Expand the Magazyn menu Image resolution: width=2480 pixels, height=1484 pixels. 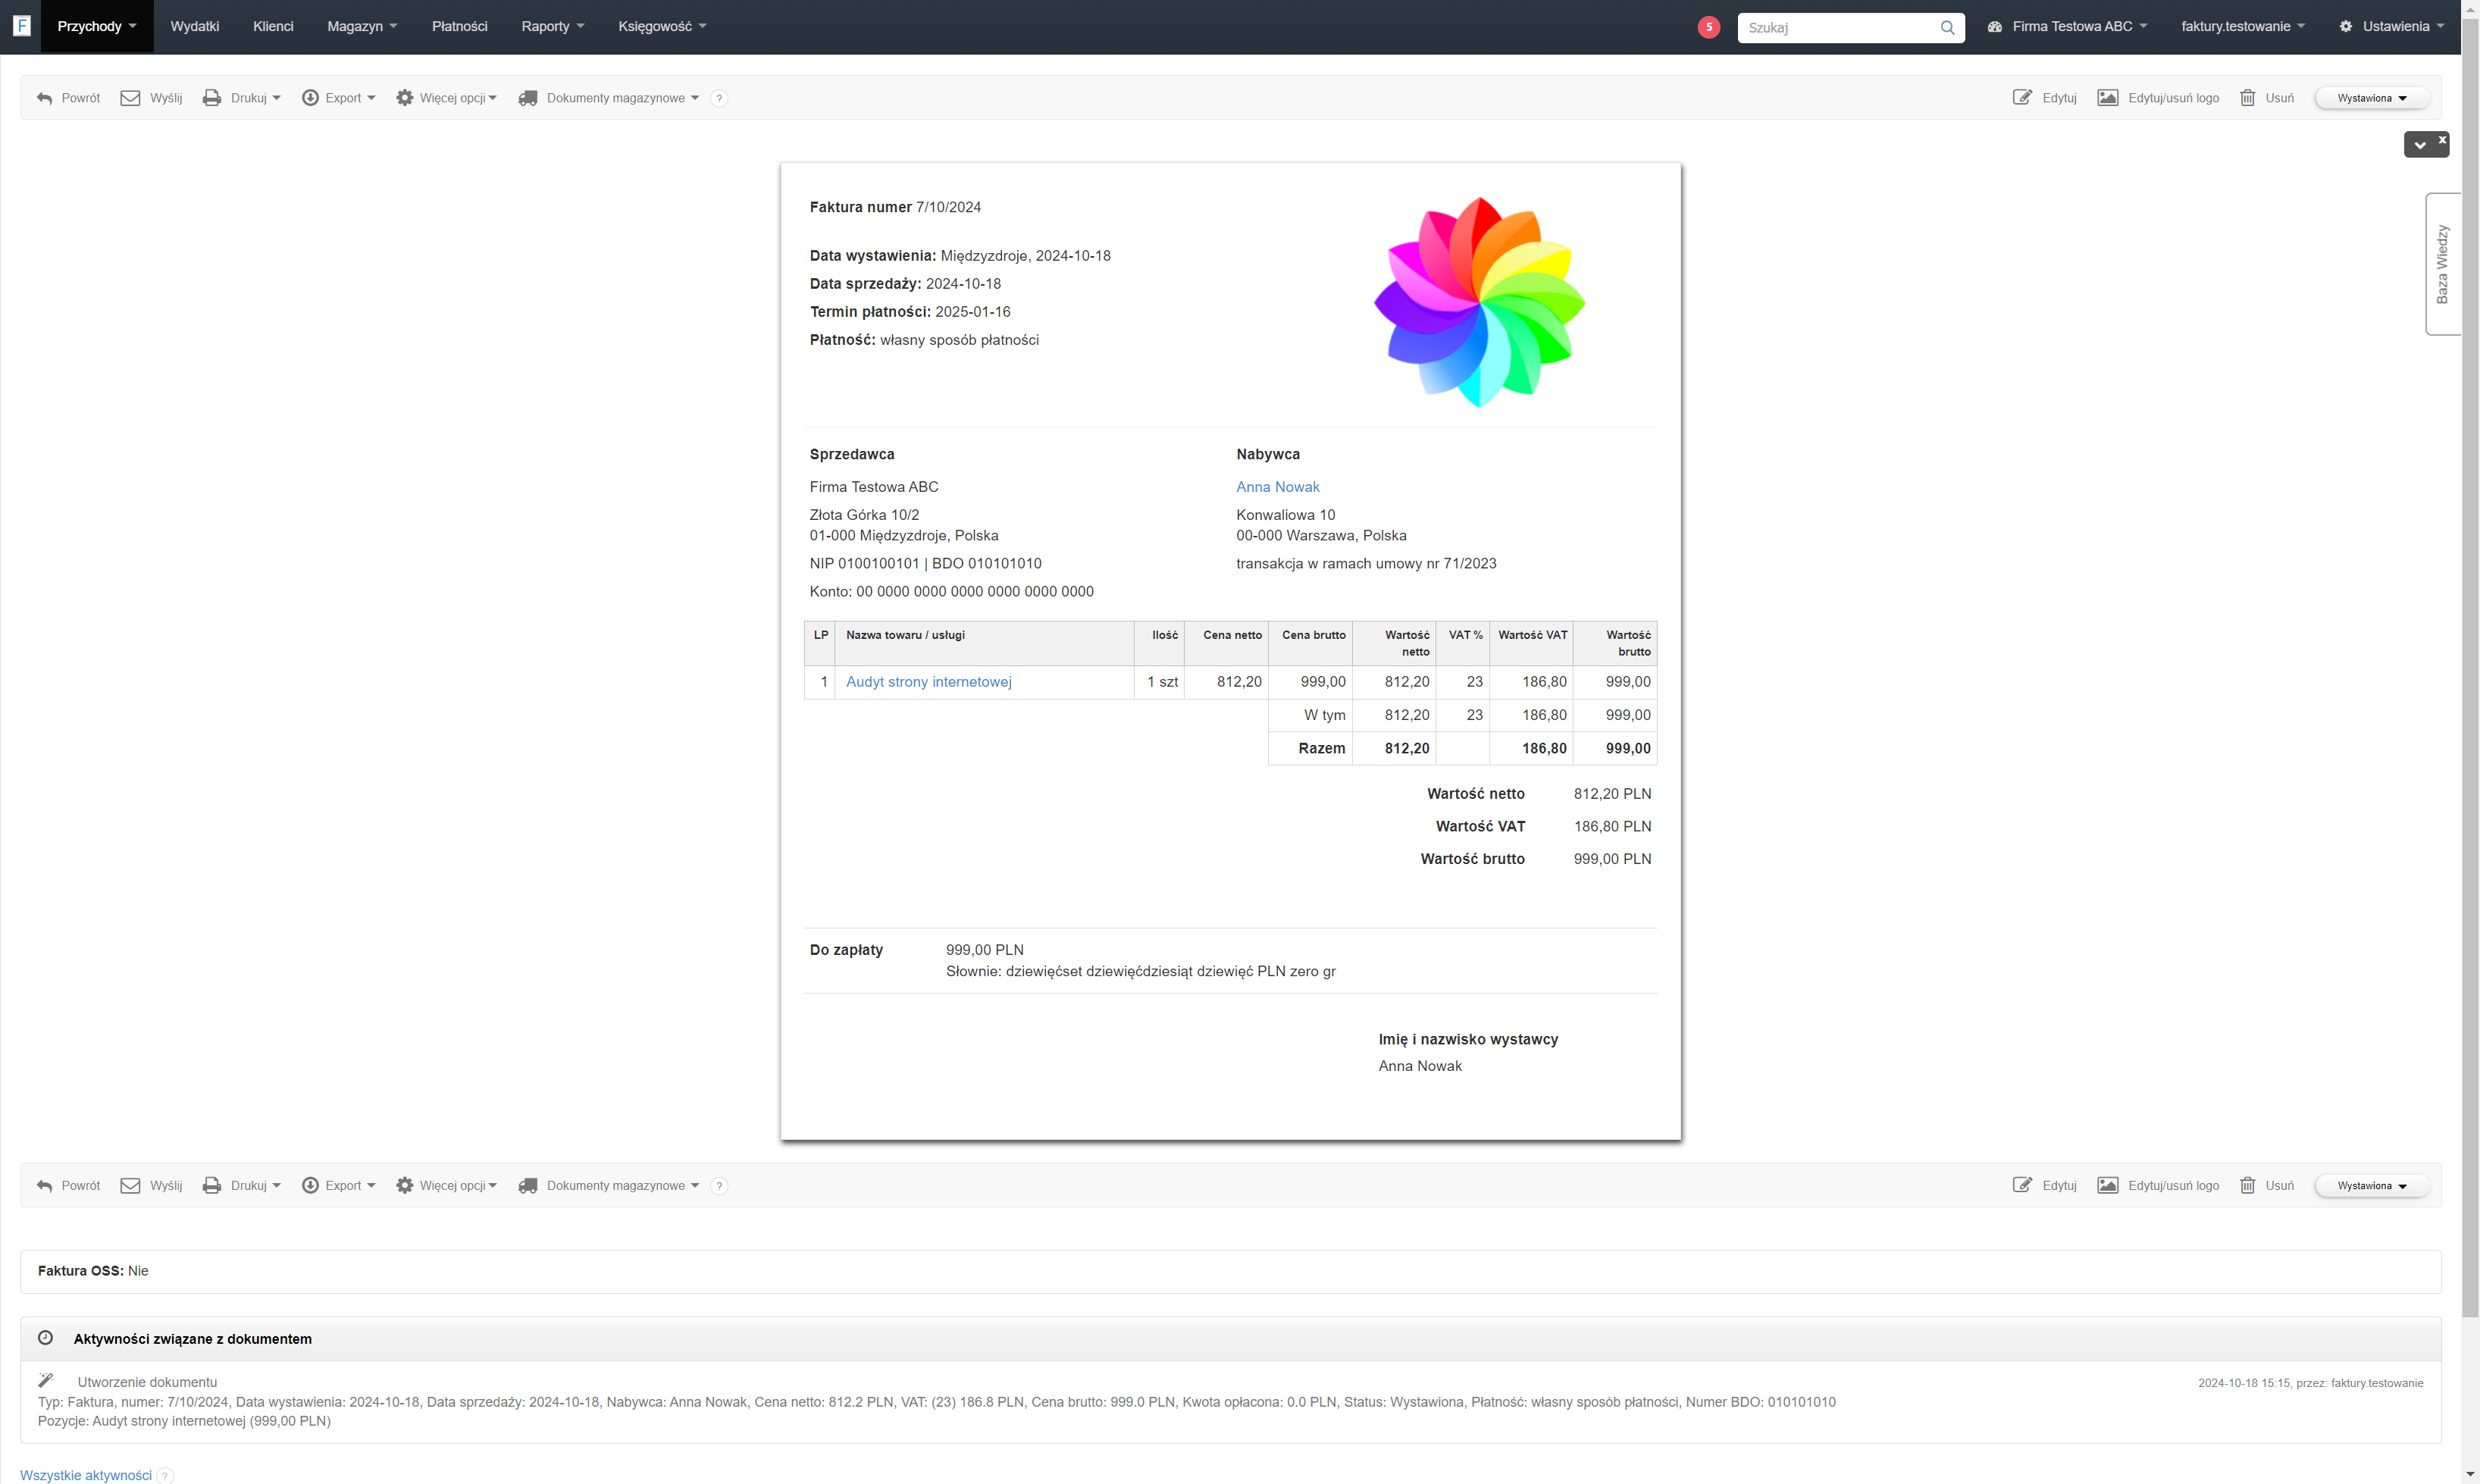pos(362,27)
